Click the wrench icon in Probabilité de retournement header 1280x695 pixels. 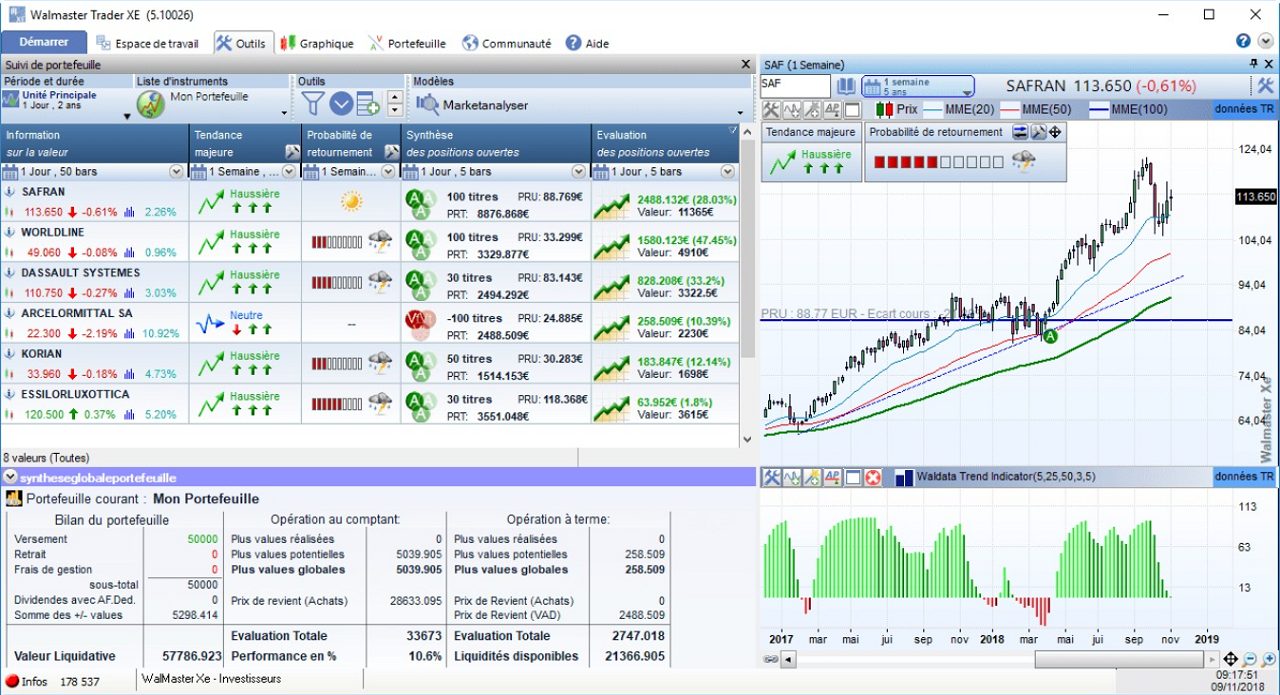(x=391, y=152)
